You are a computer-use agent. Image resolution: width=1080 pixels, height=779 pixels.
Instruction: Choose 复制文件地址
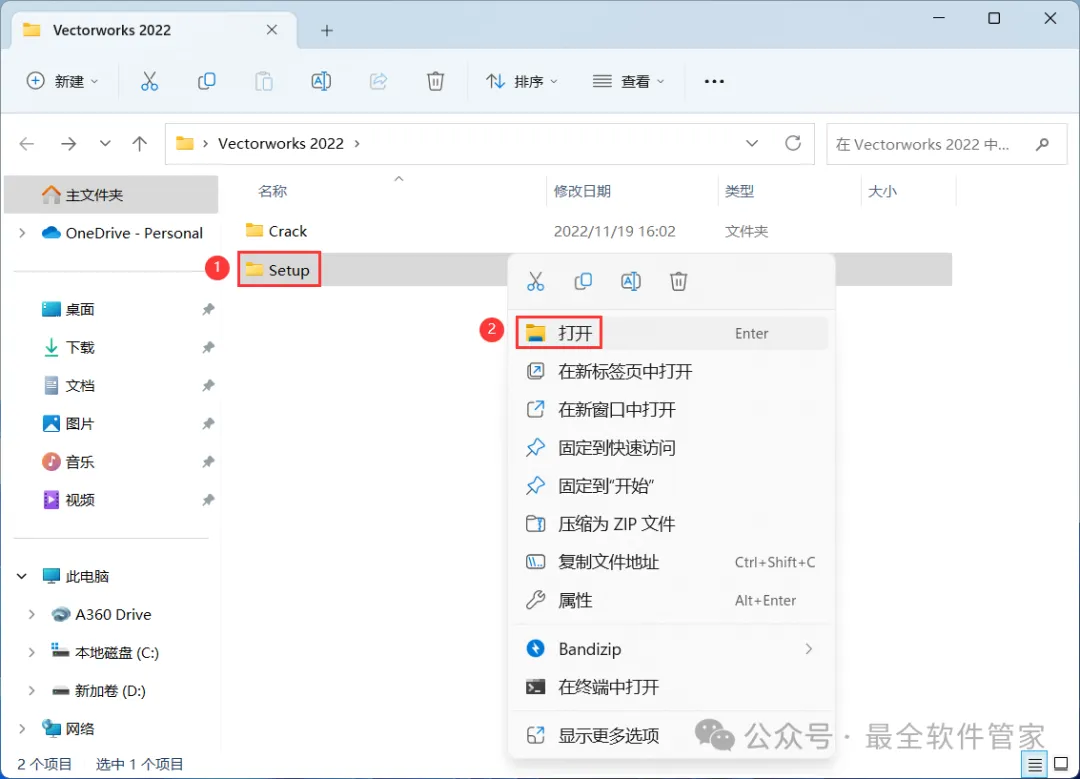(672, 562)
